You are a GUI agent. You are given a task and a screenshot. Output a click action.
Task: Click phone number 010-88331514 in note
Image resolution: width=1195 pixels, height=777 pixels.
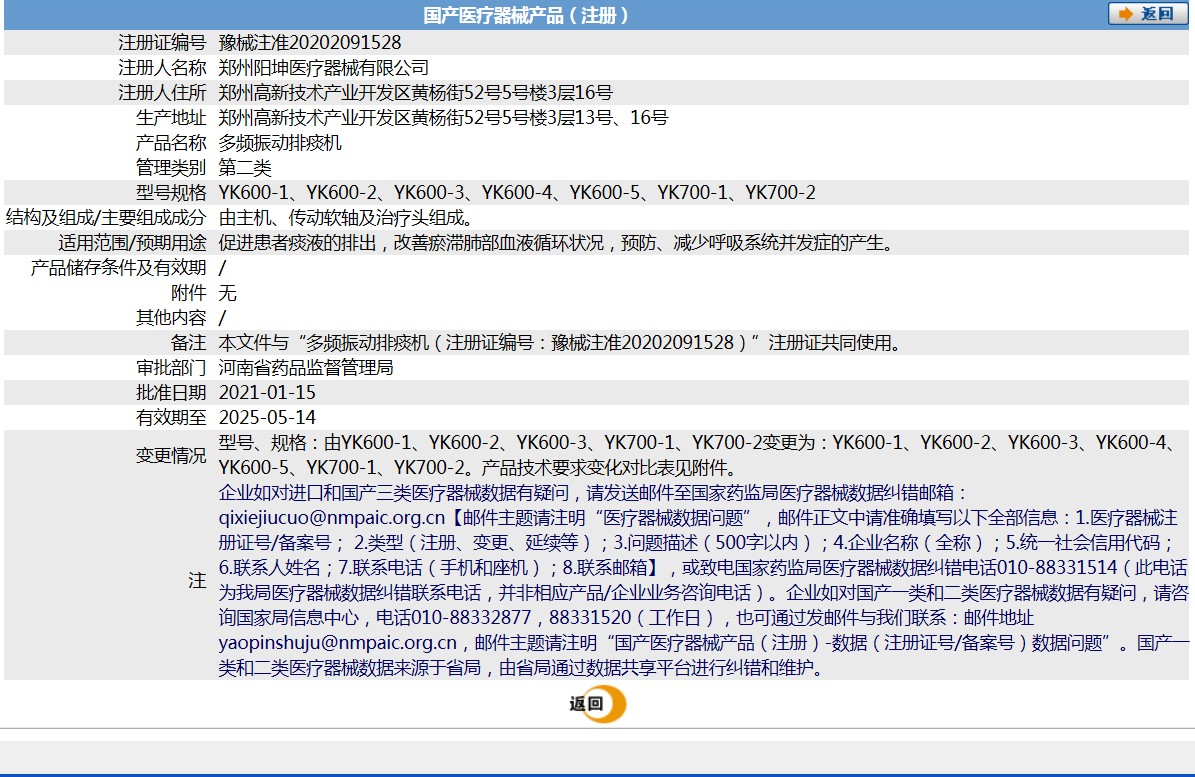1057,568
